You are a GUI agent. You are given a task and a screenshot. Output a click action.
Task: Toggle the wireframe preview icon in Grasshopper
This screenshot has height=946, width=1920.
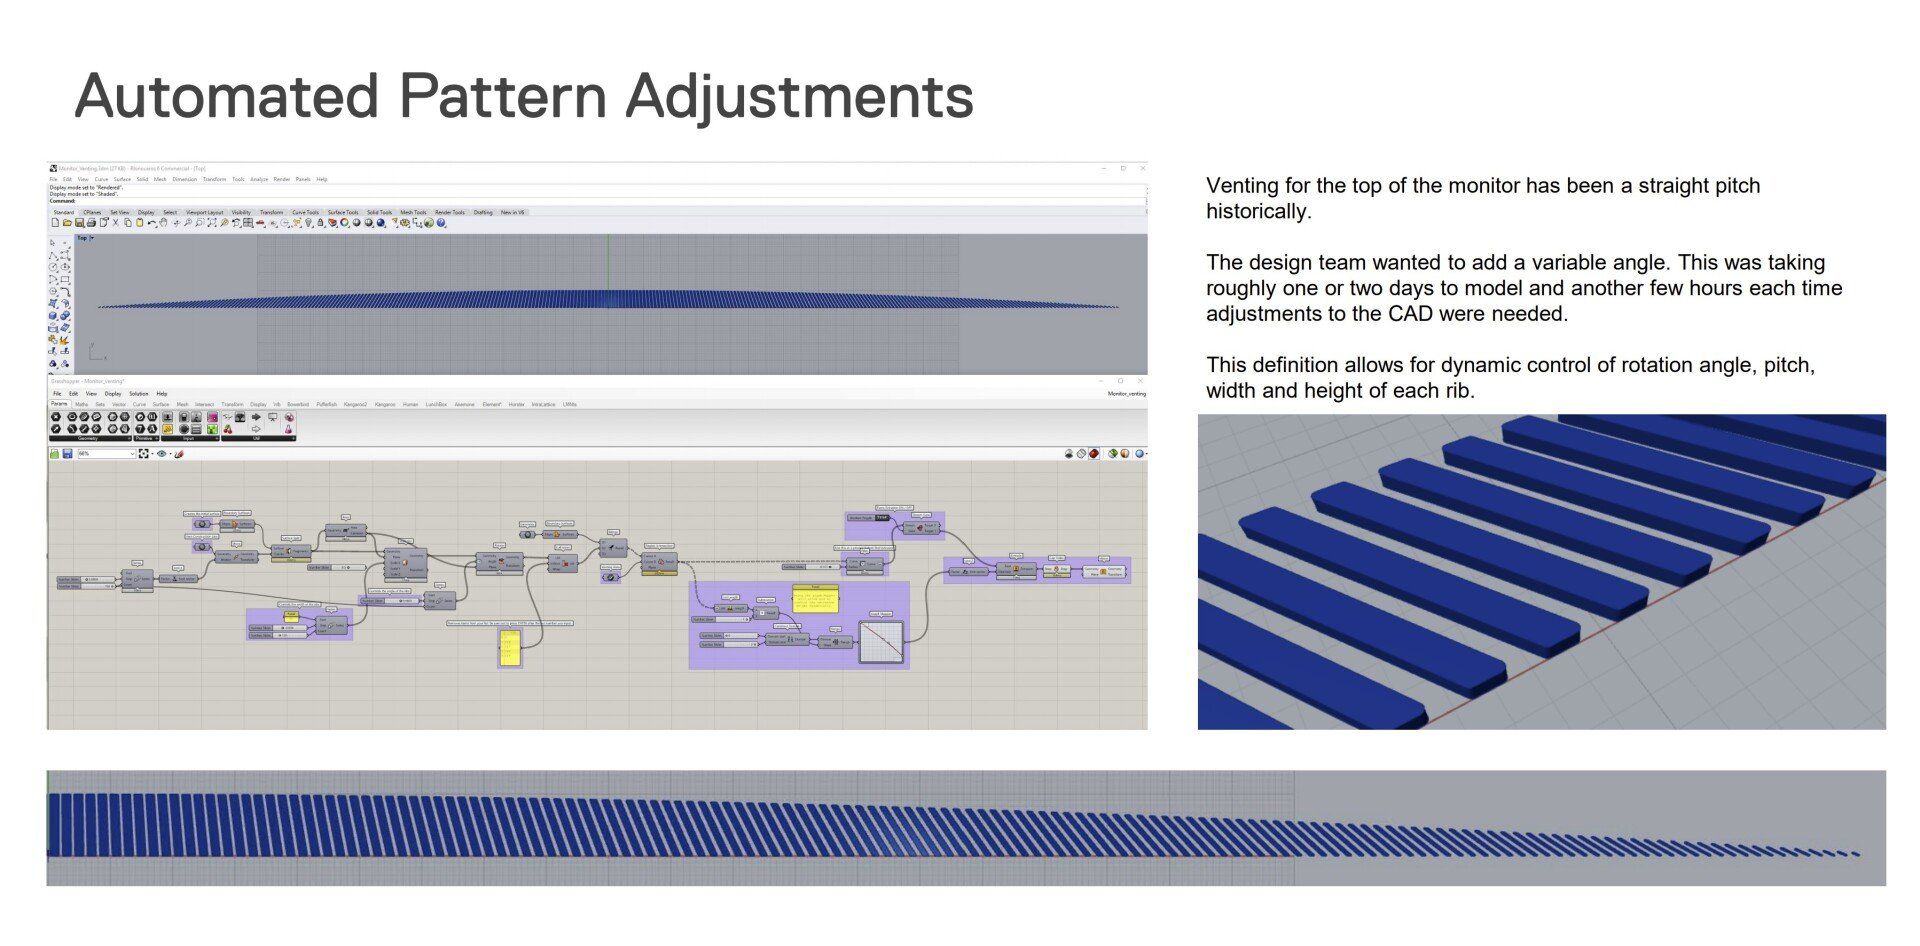coord(1081,454)
